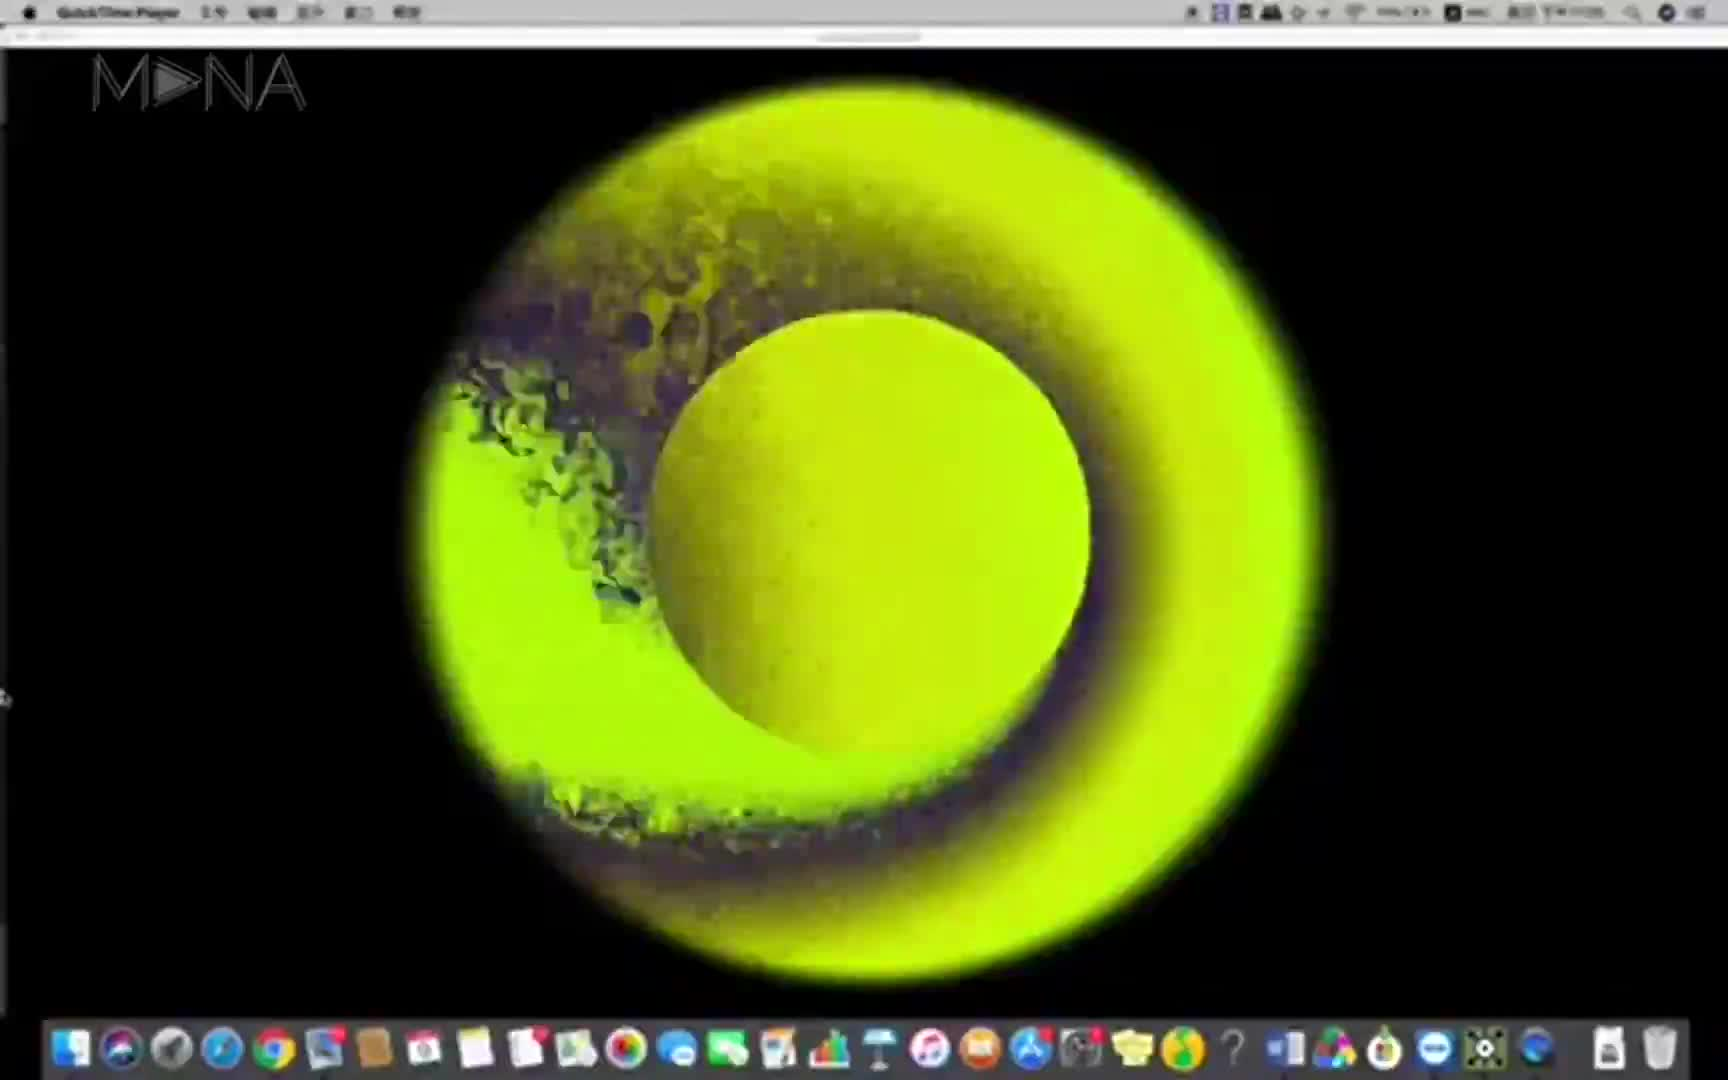This screenshot has width=1728, height=1080.
Task: Open the Trash in the Dock
Action: [1660, 1049]
